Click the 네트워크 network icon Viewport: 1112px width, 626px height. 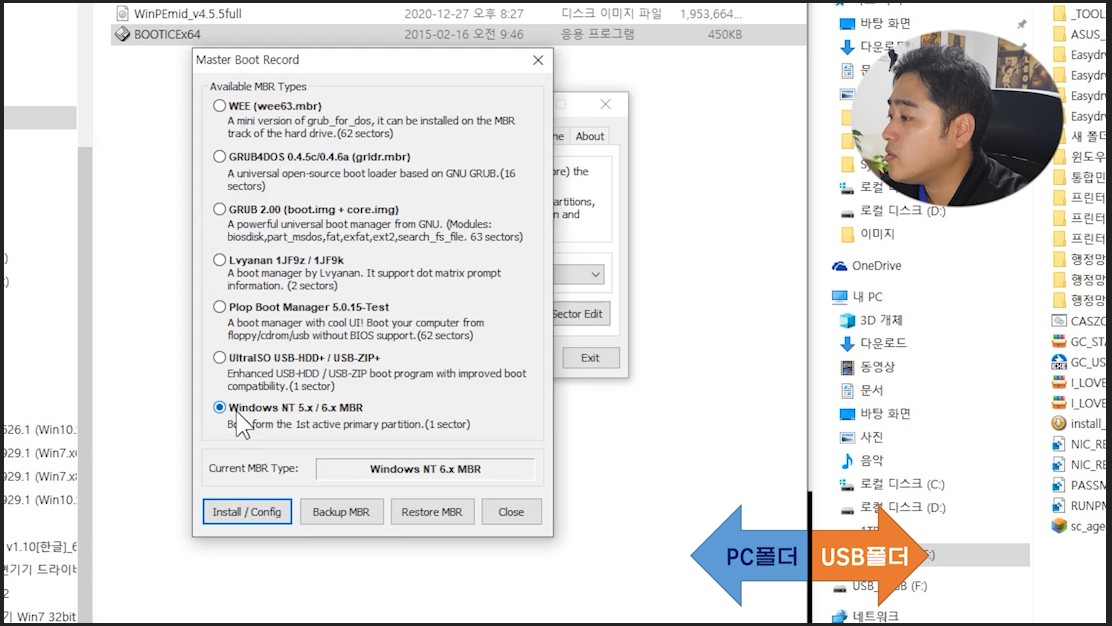tap(840, 617)
